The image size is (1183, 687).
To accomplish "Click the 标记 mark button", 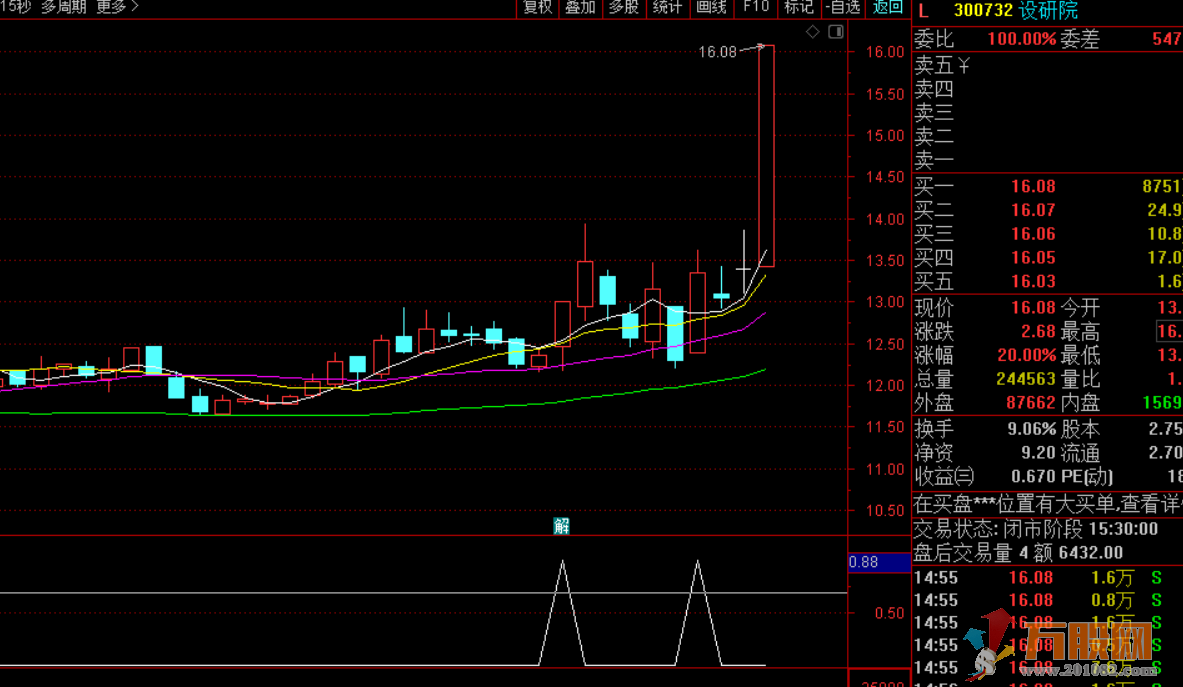I will [x=799, y=8].
